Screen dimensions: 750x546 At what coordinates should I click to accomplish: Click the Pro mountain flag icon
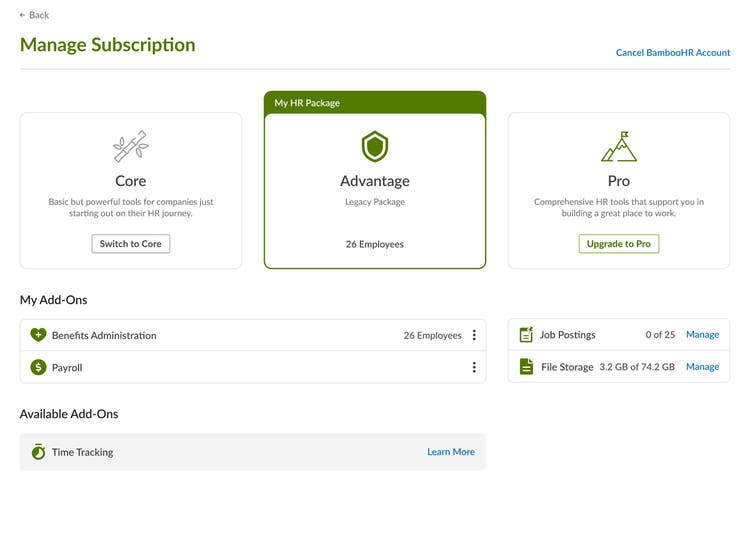pyautogui.click(x=618, y=146)
